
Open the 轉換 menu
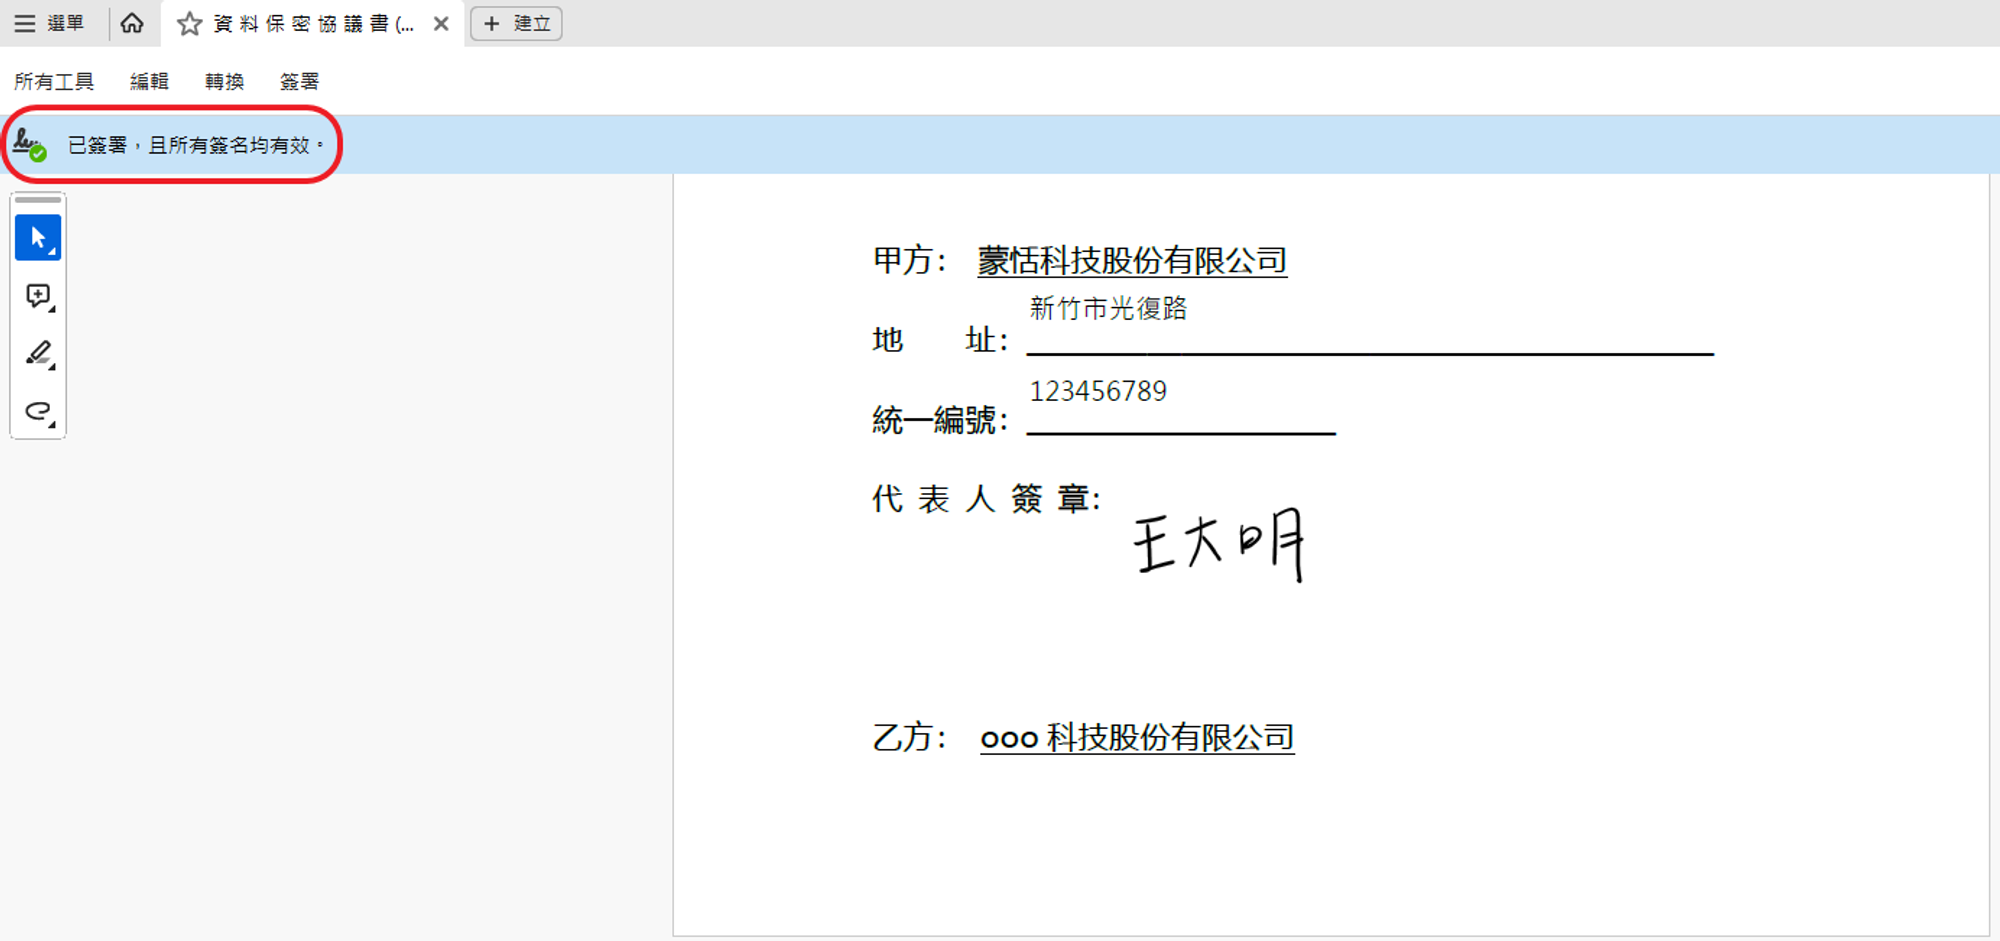[x=224, y=81]
